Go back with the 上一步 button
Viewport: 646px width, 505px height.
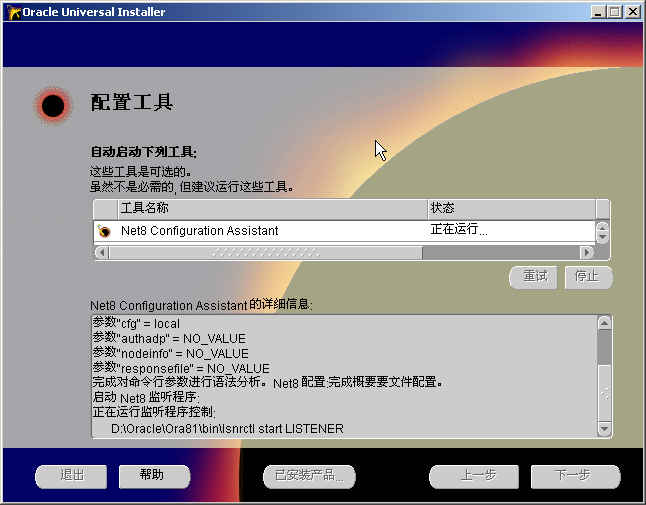click(474, 477)
